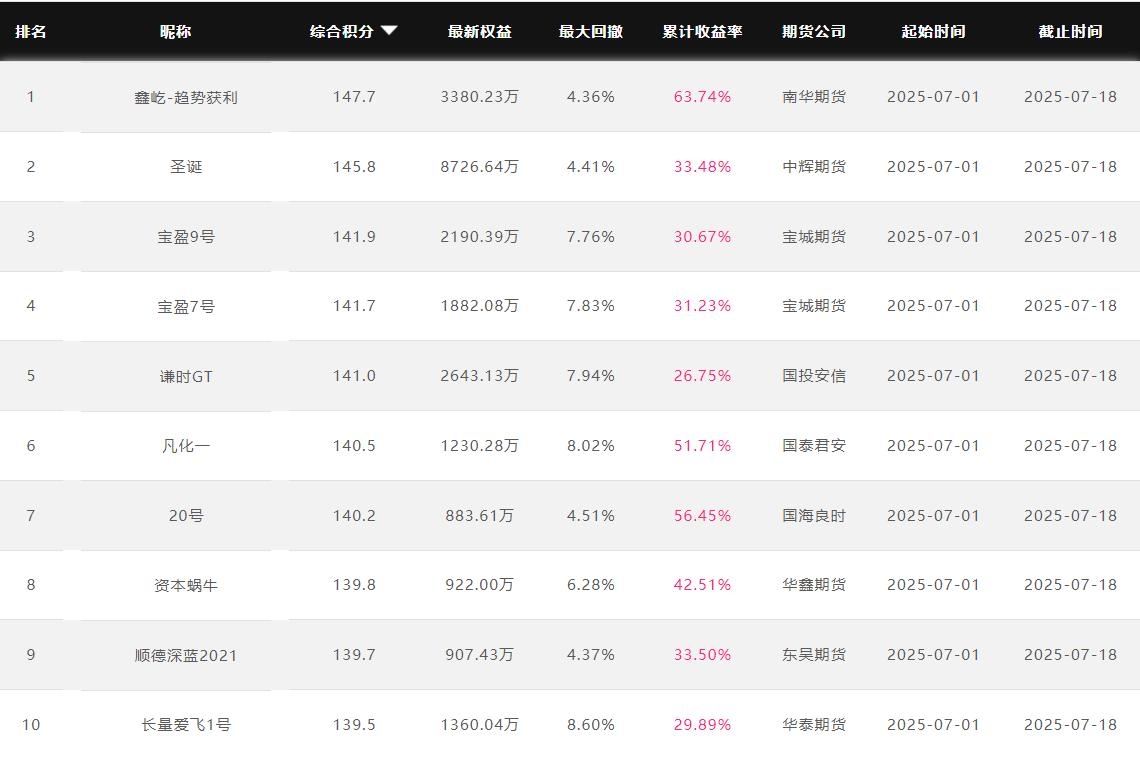Click the 907.43万 equity value
Screen dimensions: 1140x759
click(479, 654)
